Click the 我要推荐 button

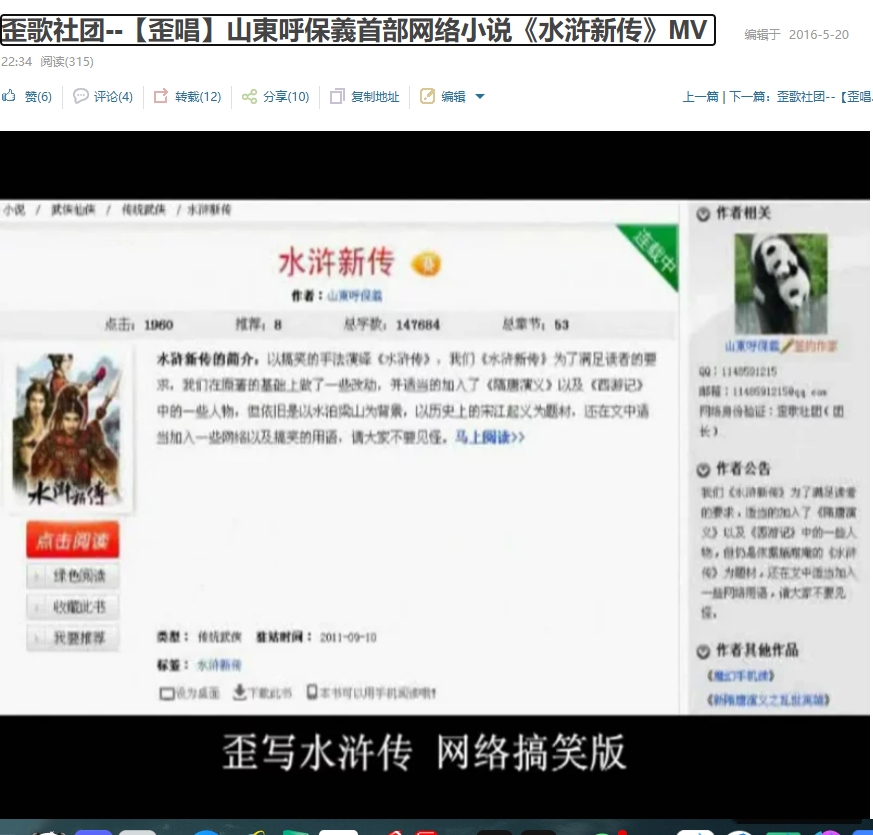tap(73, 638)
